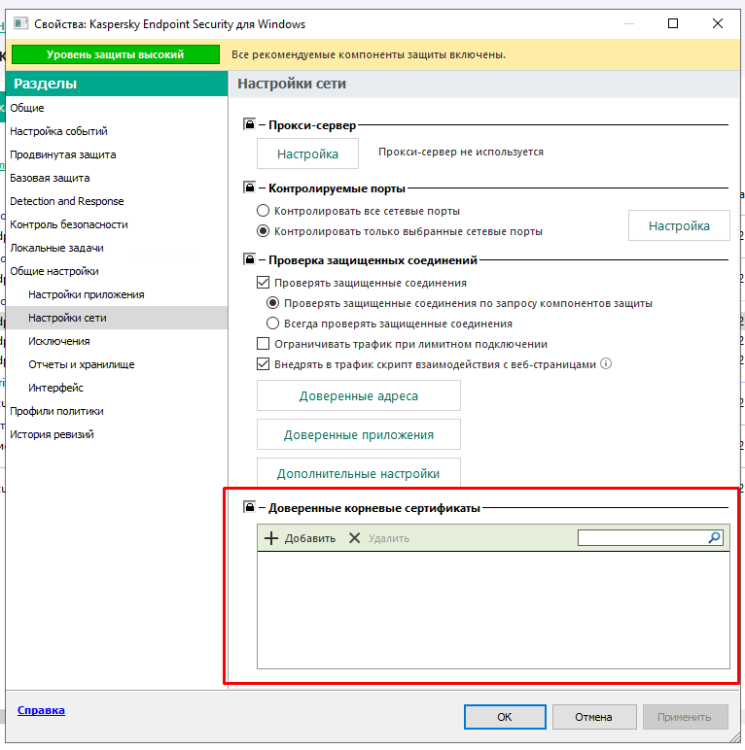Click the Отмена button

coord(594,717)
